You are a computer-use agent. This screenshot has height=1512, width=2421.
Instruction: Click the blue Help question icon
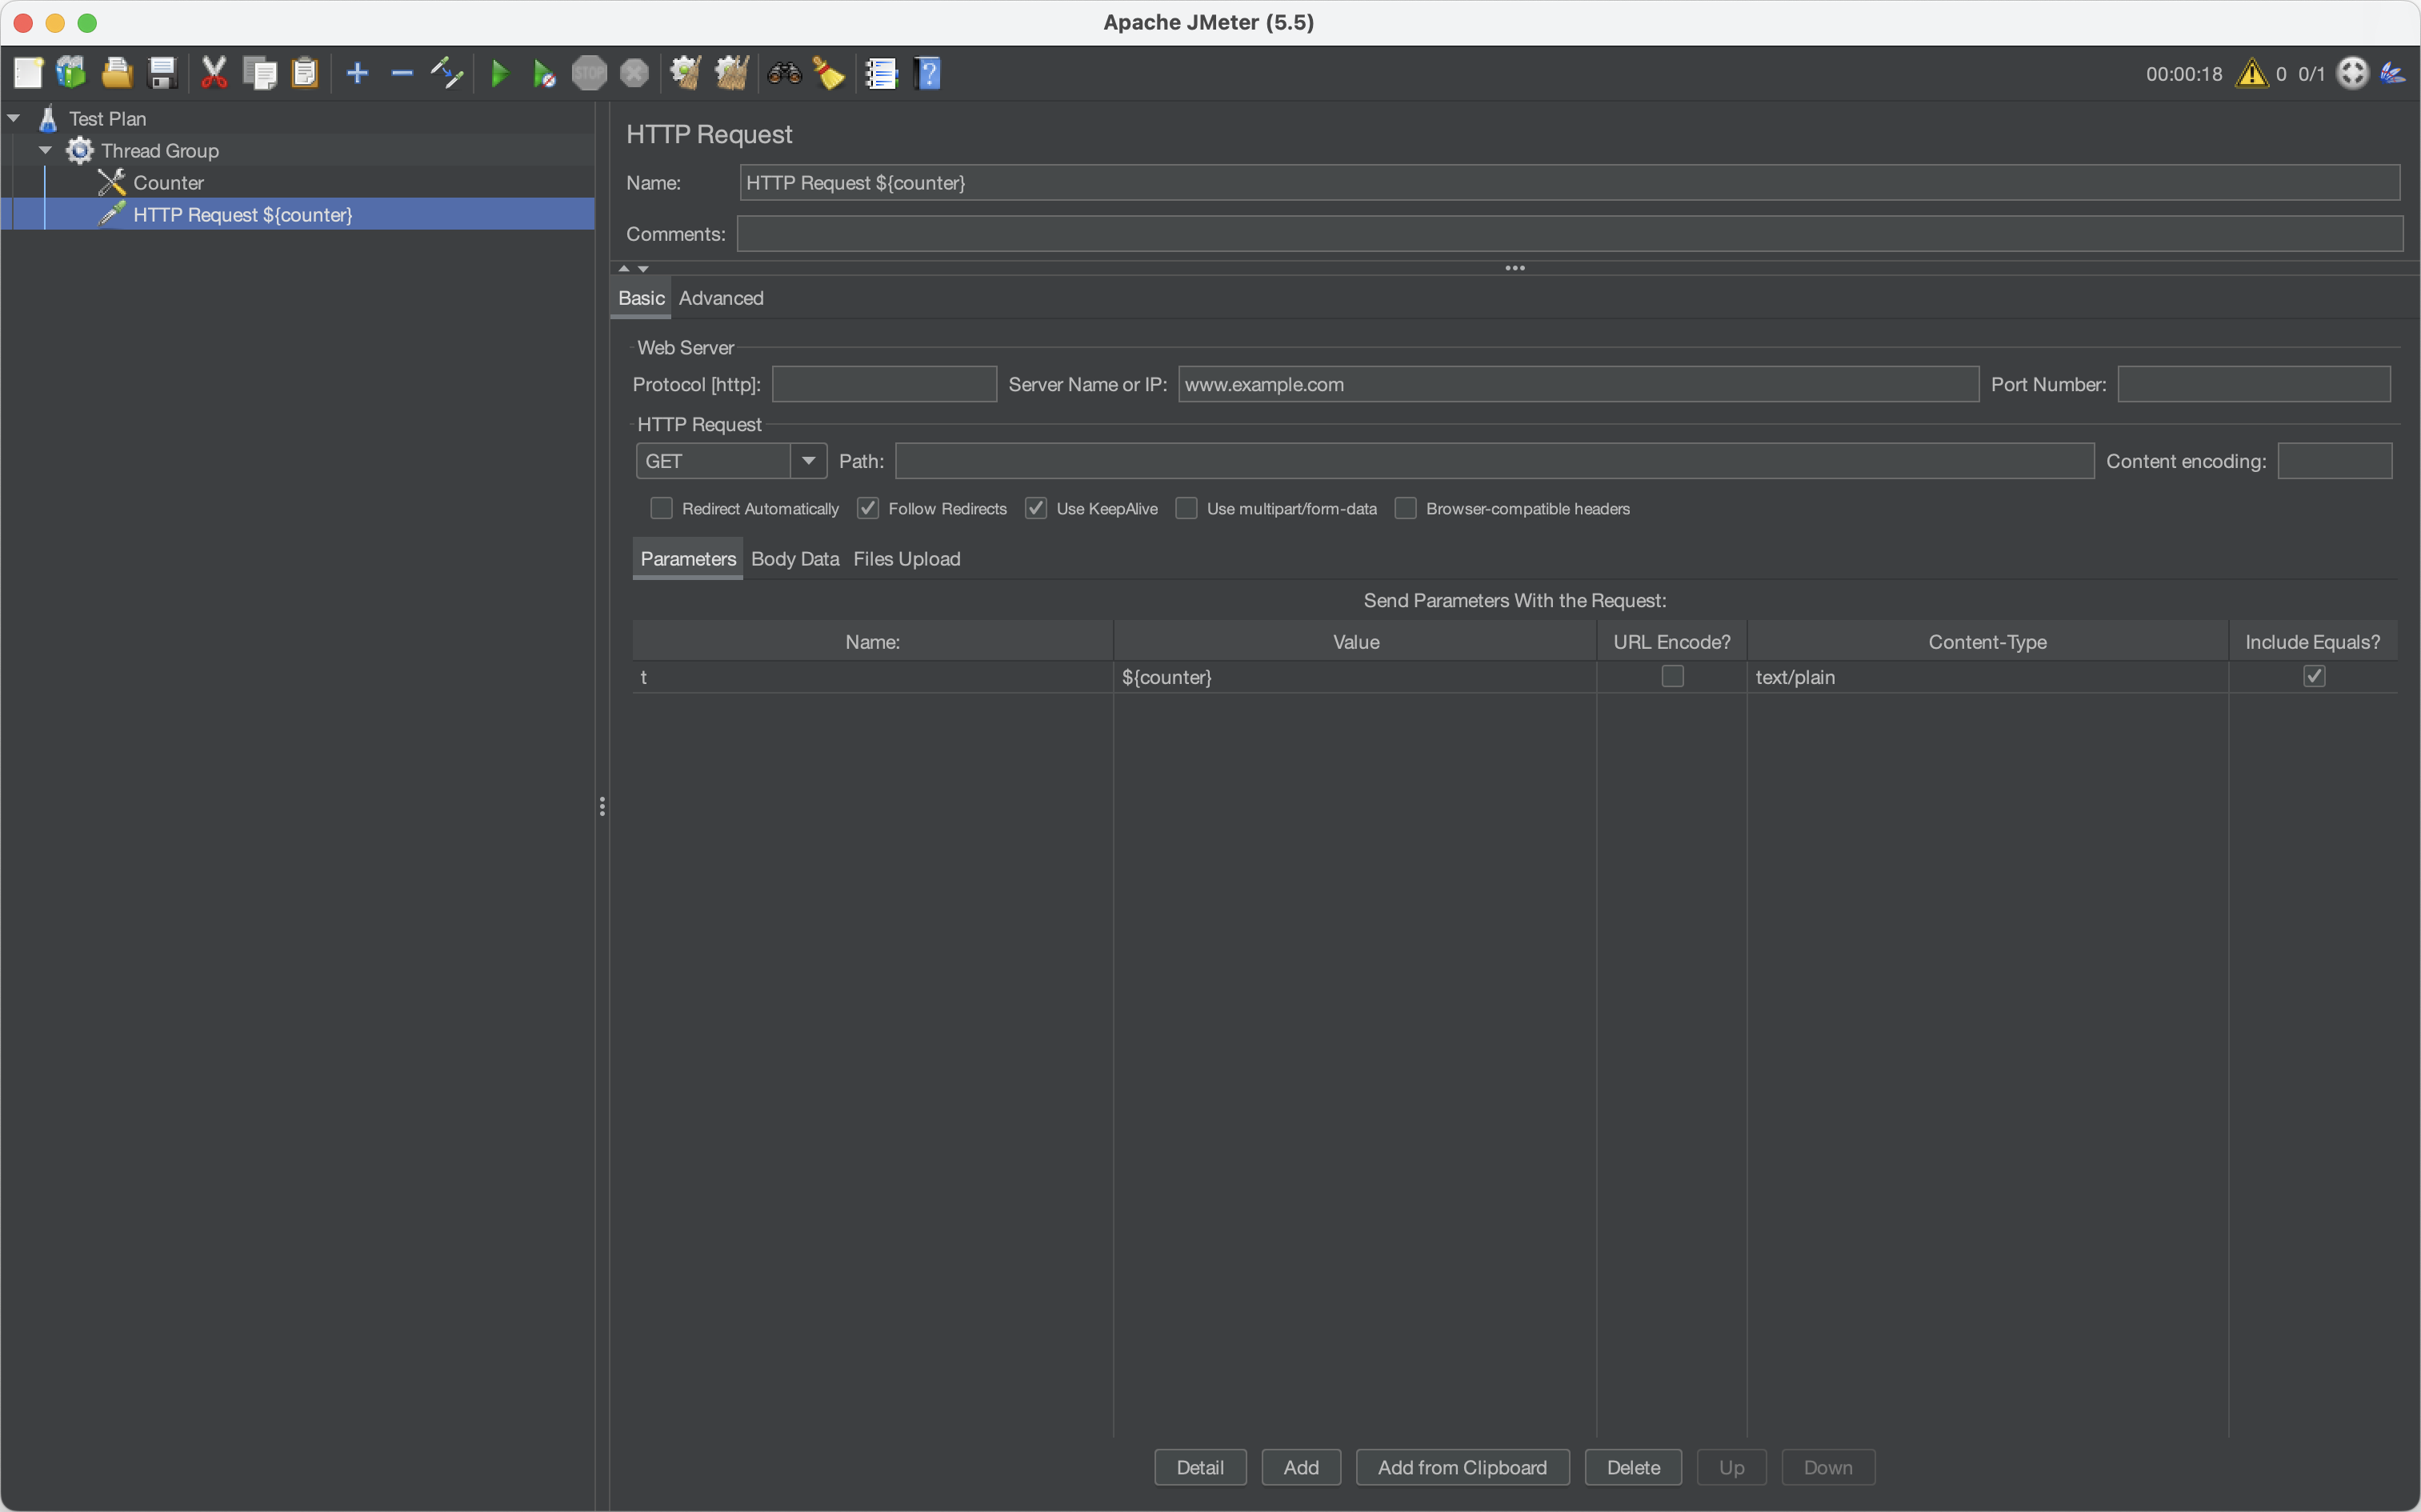pyautogui.click(x=928, y=73)
